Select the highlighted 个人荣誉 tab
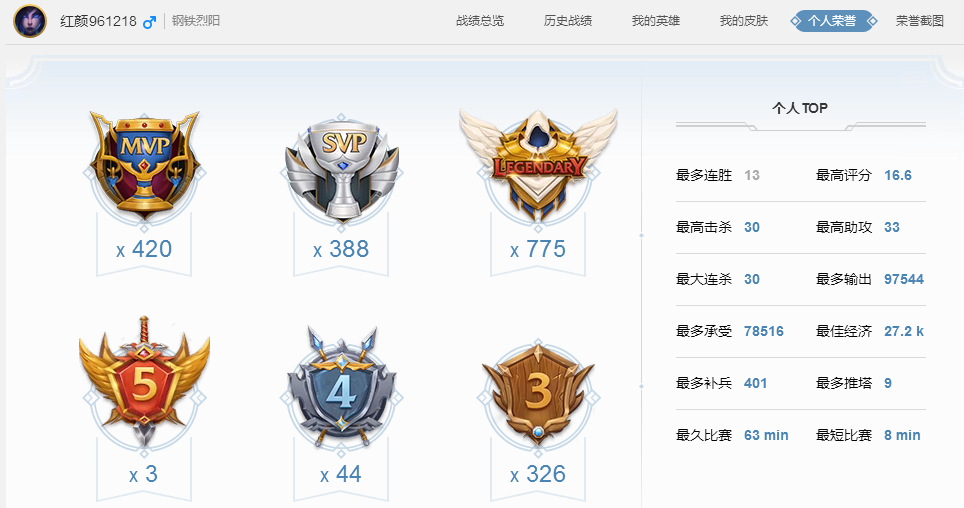 pyautogui.click(x=832, y=21)
